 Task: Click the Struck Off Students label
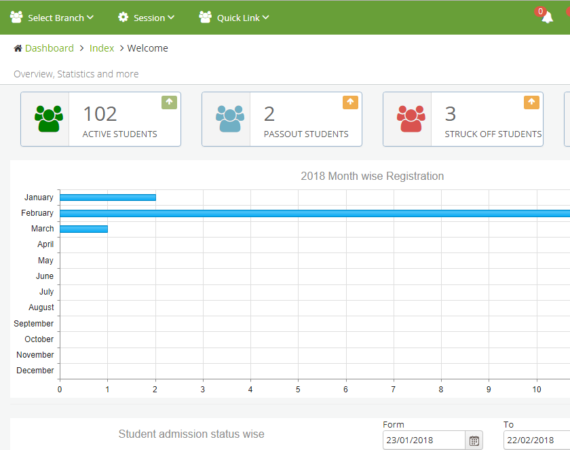click(x=493, y=134)
